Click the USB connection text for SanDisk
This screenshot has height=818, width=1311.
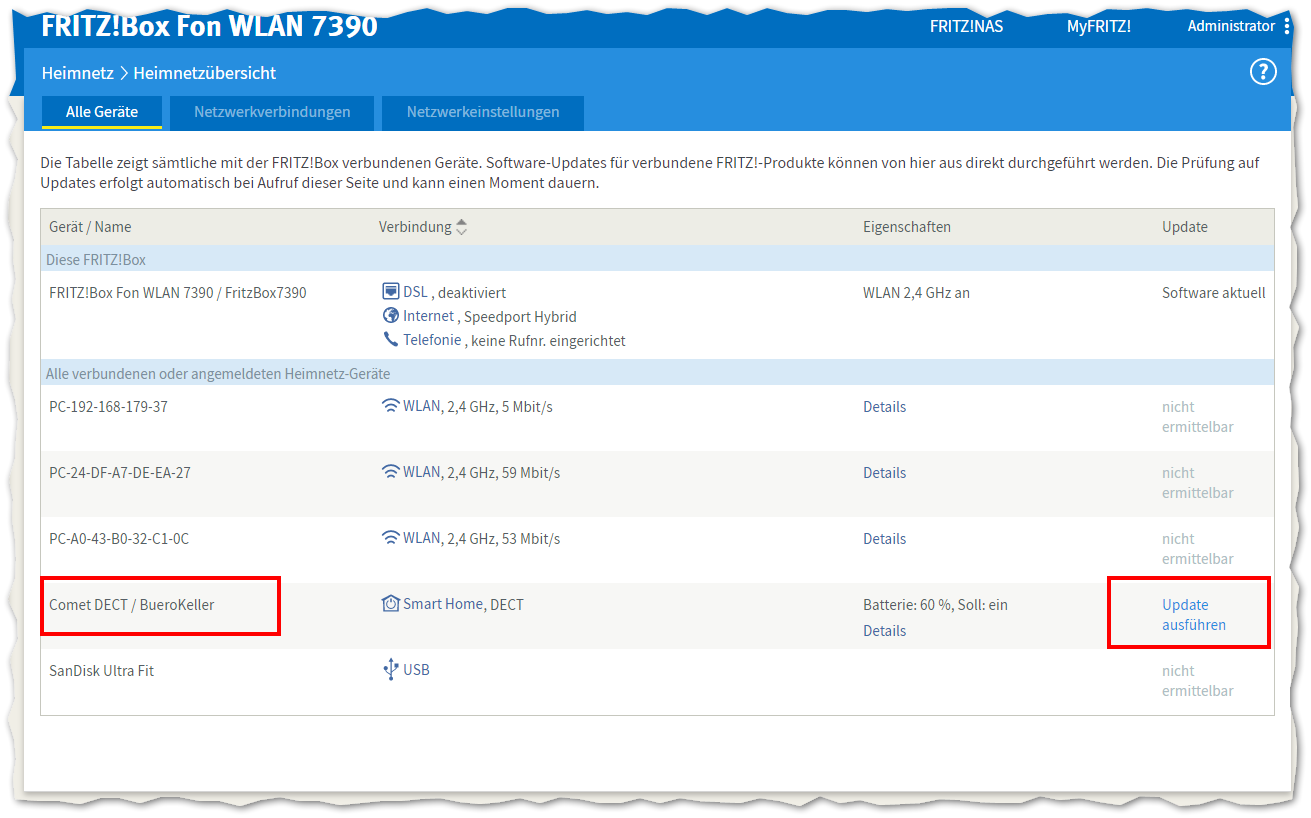coord(416,670)
